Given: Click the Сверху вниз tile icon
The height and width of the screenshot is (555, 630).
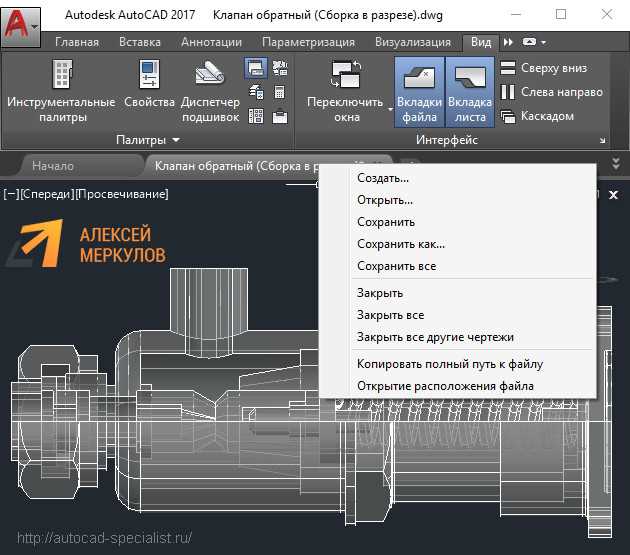Looking at the screenshot, I should click(x=508, y=68).
